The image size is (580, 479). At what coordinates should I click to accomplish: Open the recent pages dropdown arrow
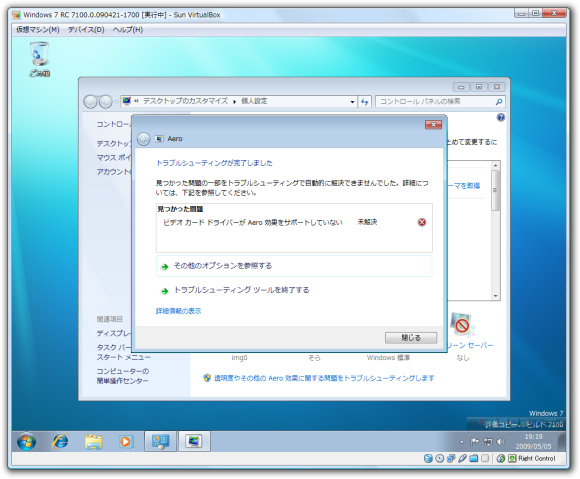pos(117,102)
